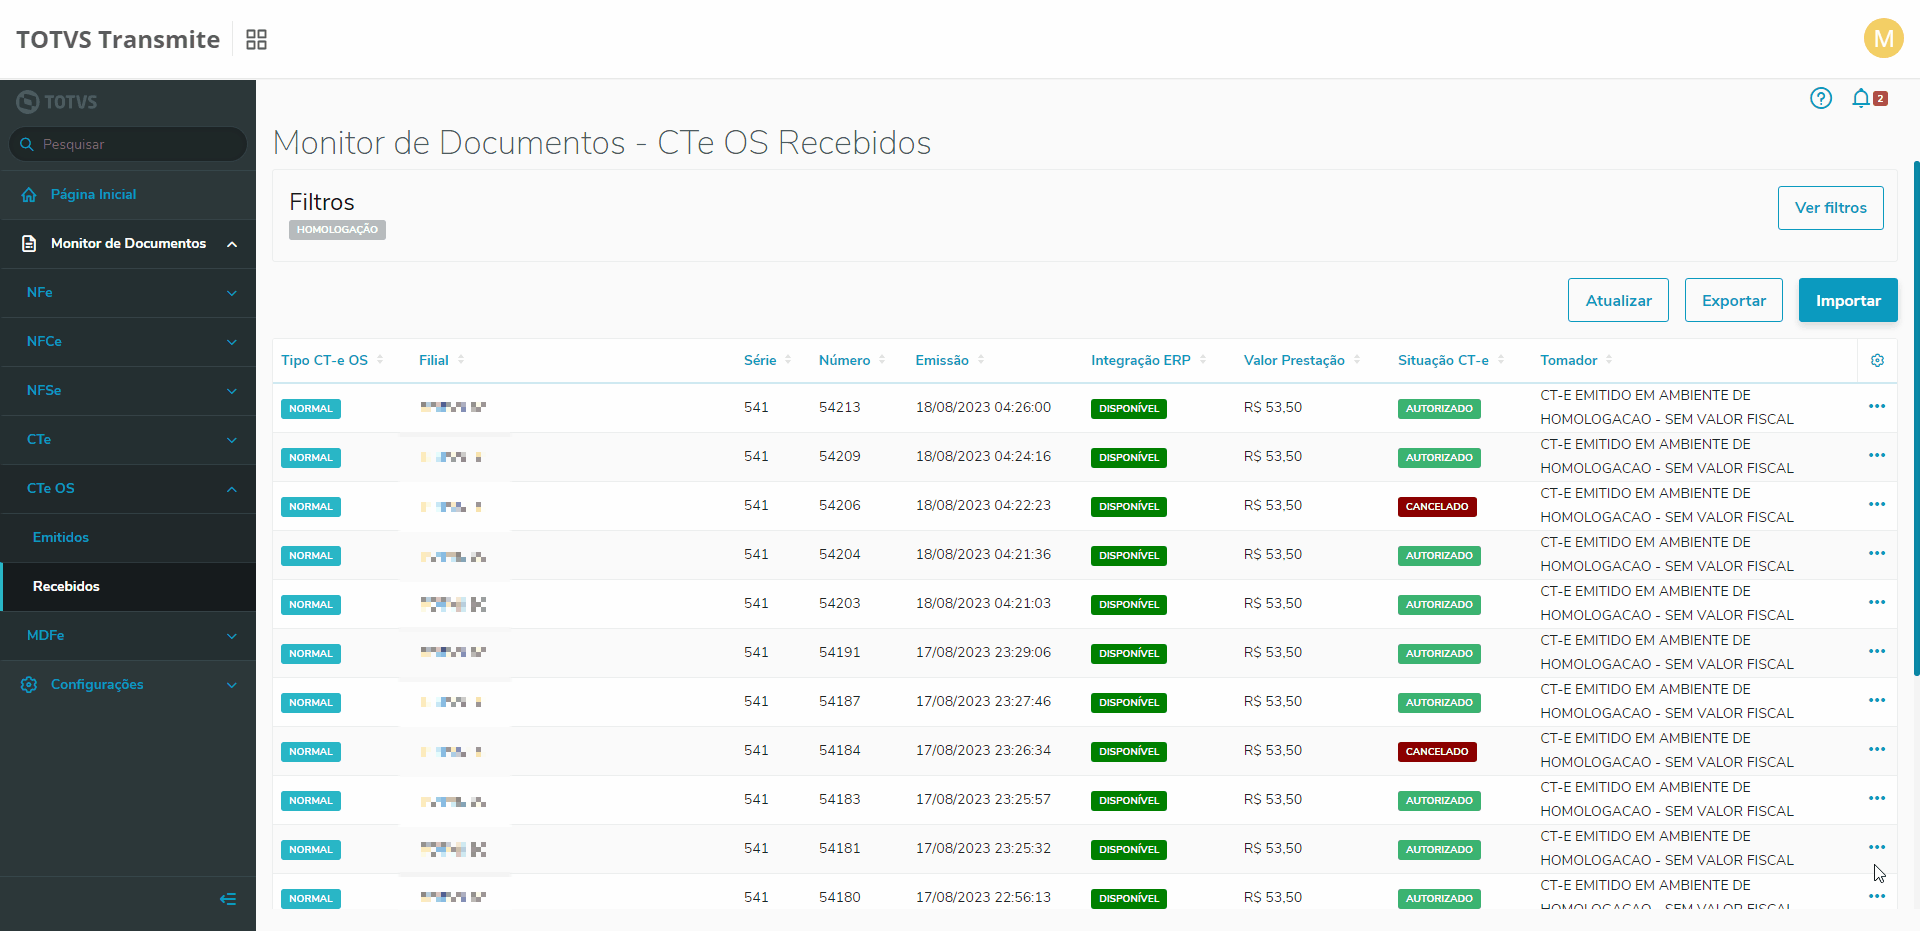Viewport: 1920px width, 931px height.
Task: Sort table by Situação CT-e column arrows
Action: (x=1501, y=360)
